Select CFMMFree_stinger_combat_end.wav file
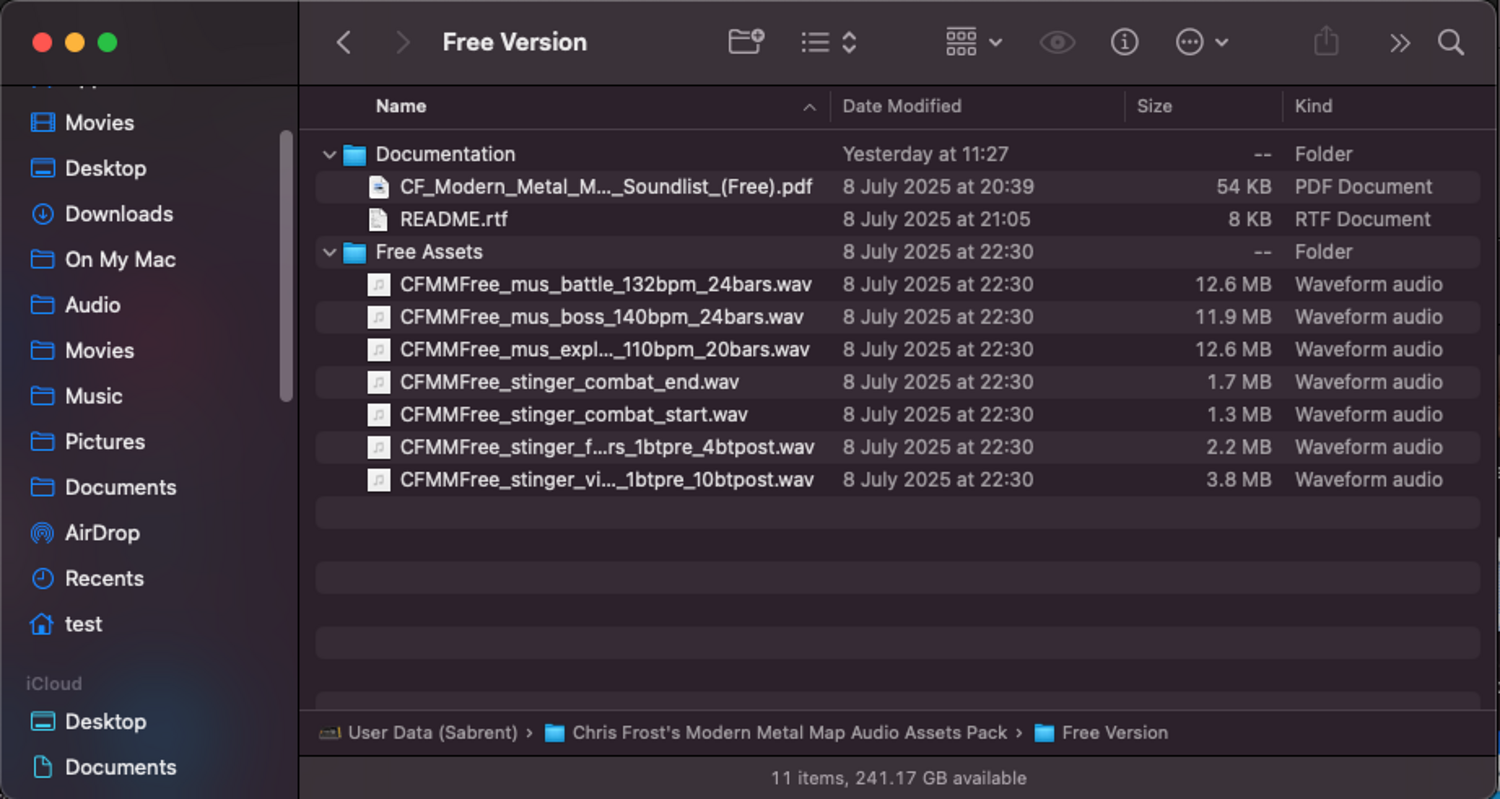The image size is (1500, 799). coord(569,382)
